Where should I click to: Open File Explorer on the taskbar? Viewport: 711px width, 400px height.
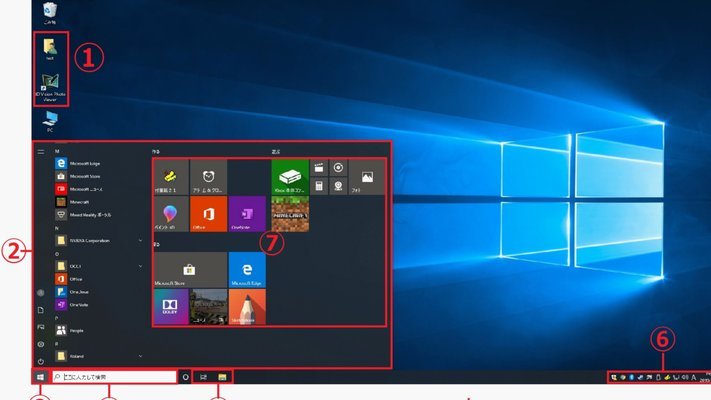(222, 377)
